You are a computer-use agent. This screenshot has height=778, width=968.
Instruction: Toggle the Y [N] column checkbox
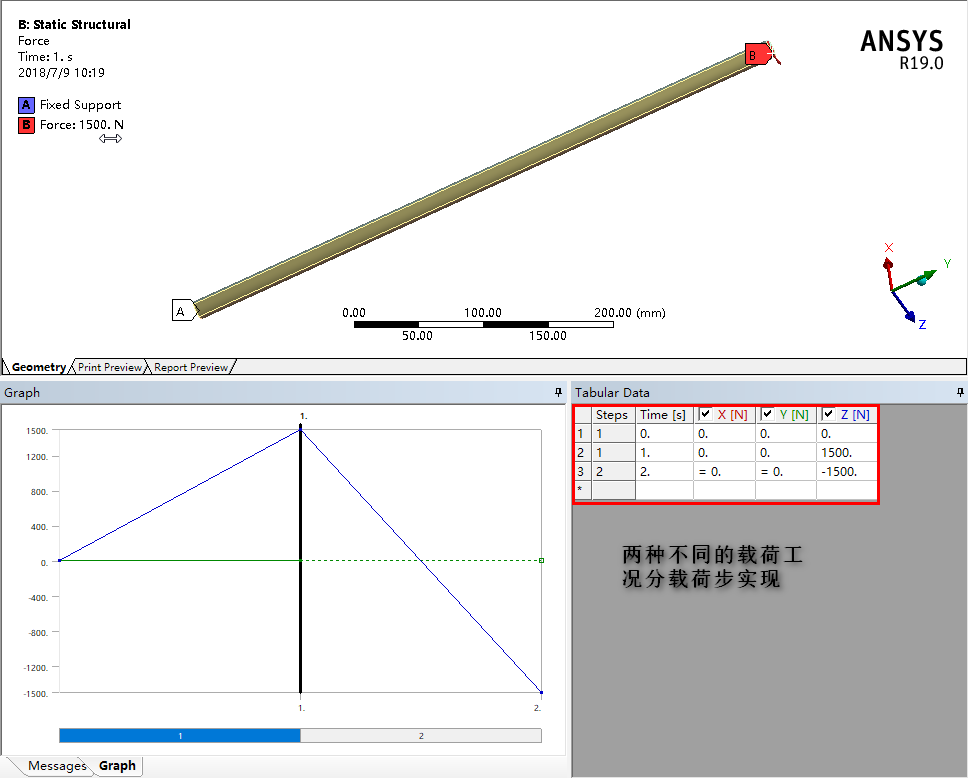click(x=767, y=414)
